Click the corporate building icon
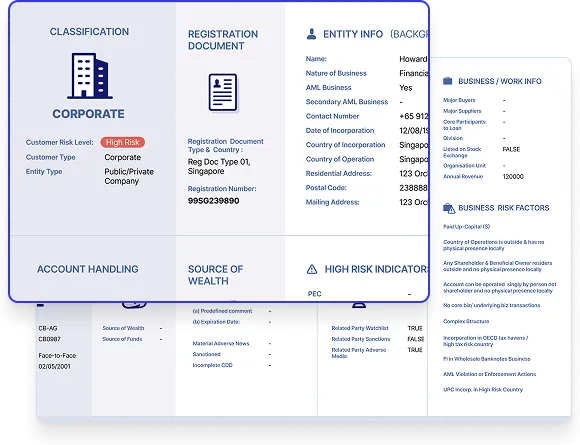 pos(90,76)
